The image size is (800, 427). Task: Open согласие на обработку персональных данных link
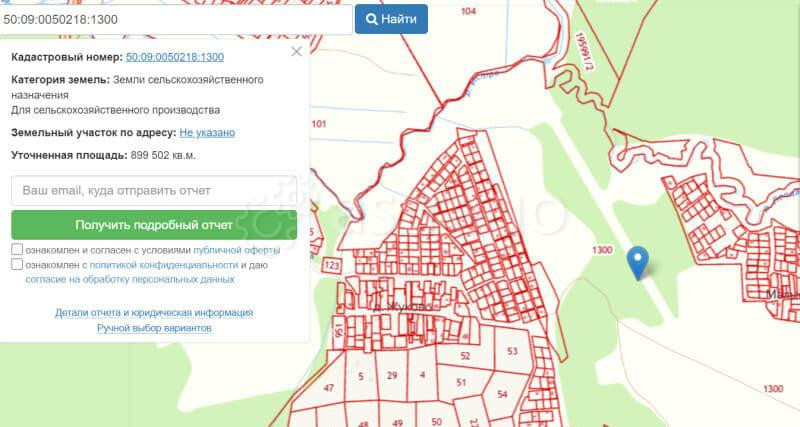132,280
